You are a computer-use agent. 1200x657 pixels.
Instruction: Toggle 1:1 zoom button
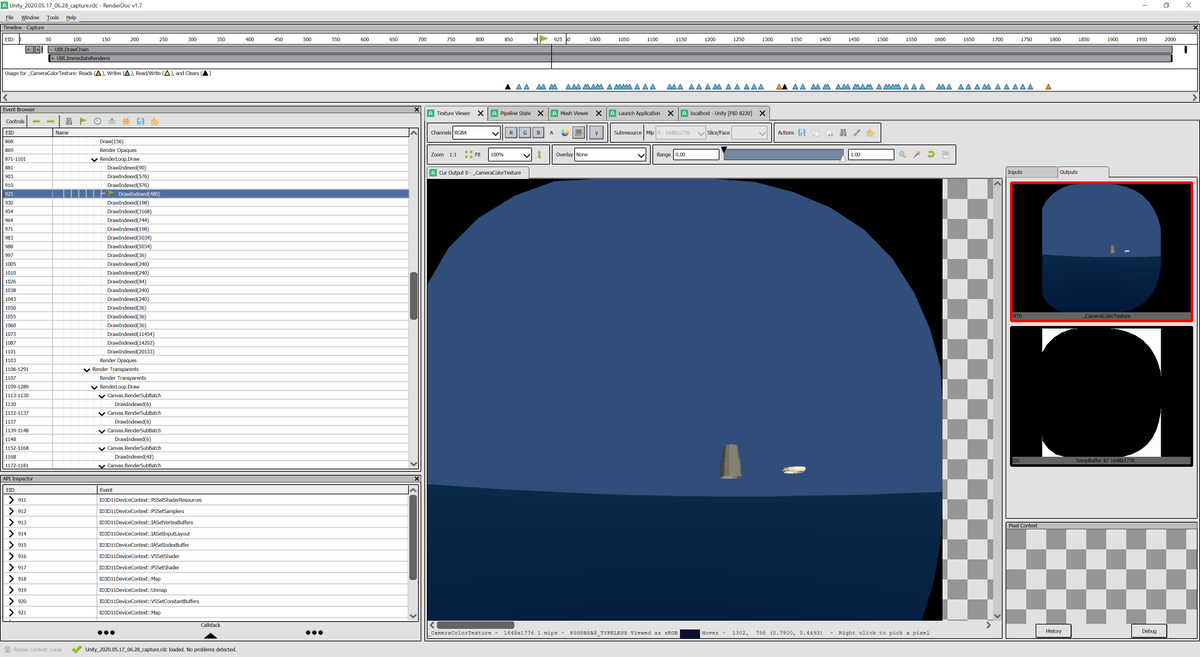[453, 155]
